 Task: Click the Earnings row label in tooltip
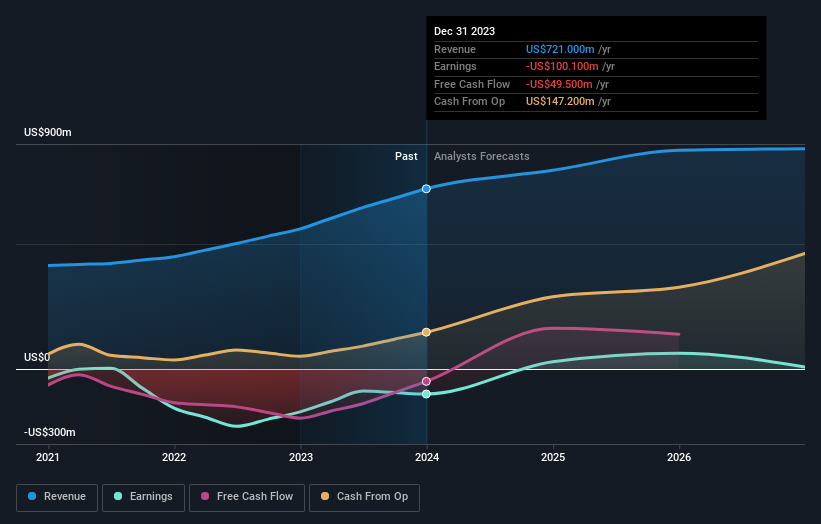(x=455, y=66)
